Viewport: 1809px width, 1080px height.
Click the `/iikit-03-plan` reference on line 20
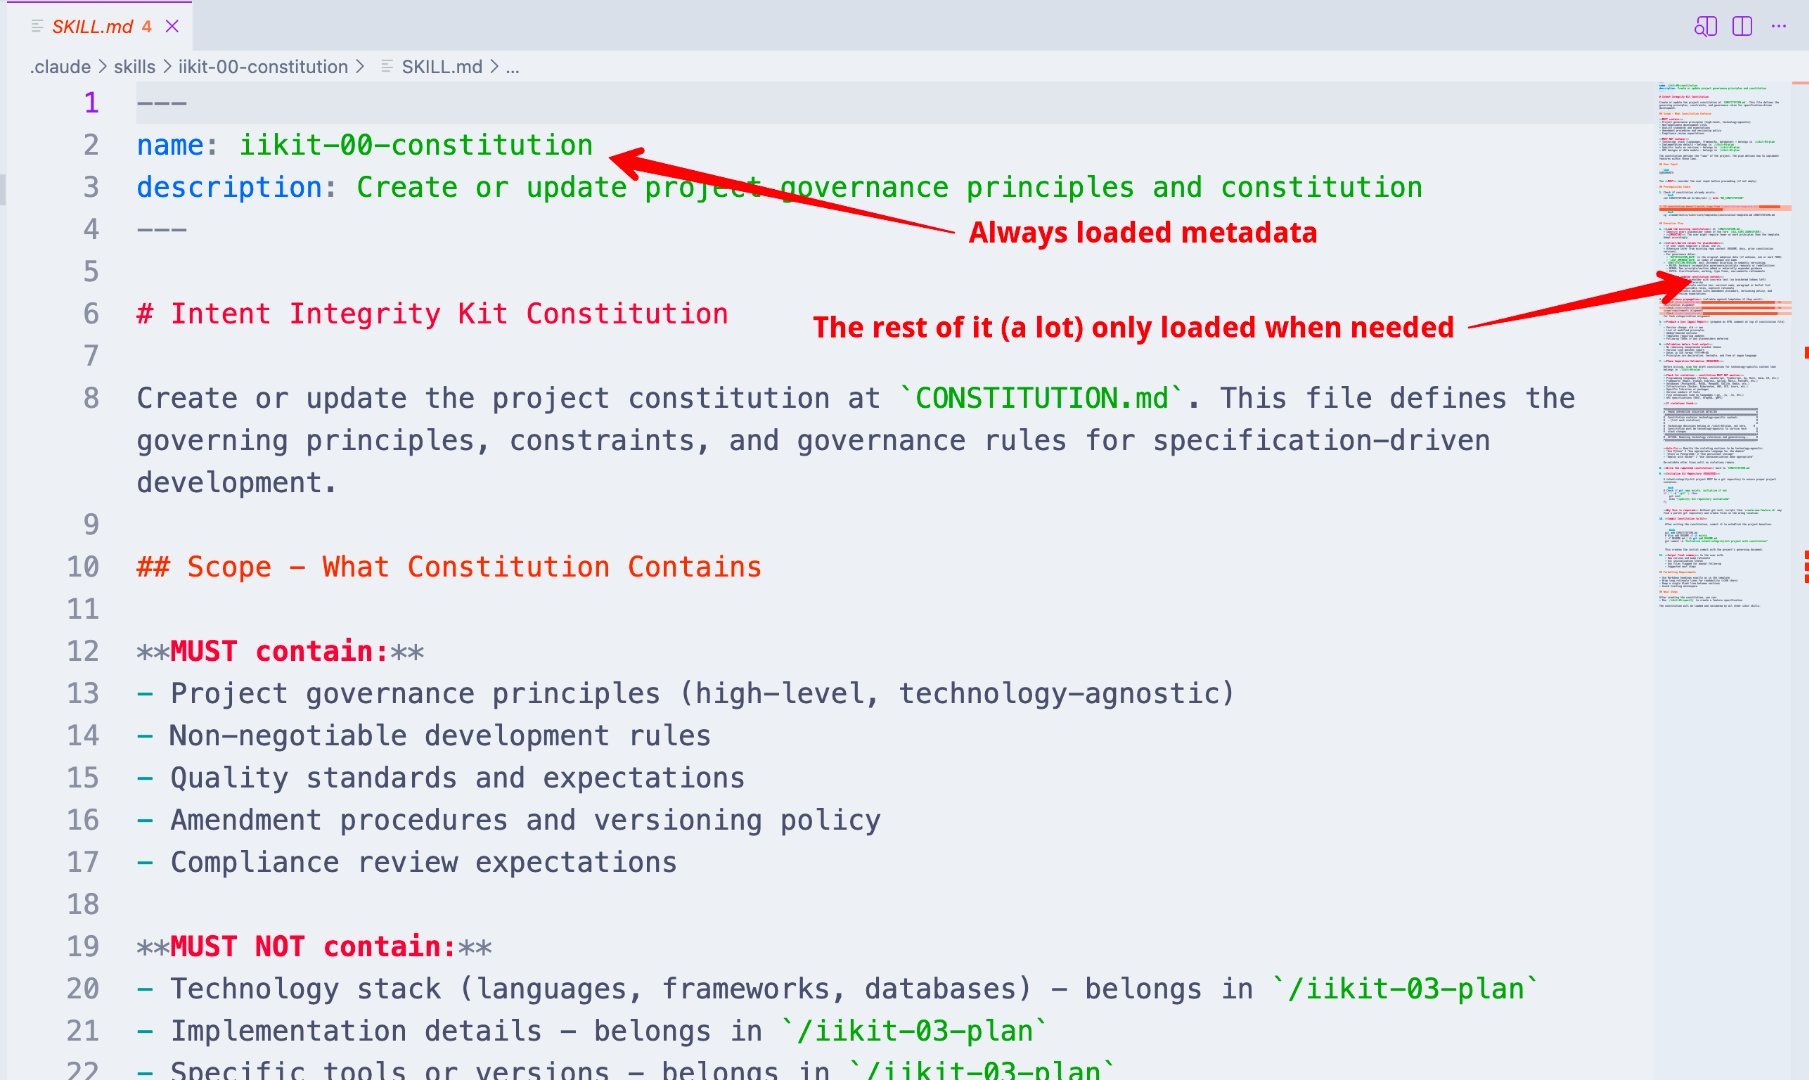pos(1405,989)
